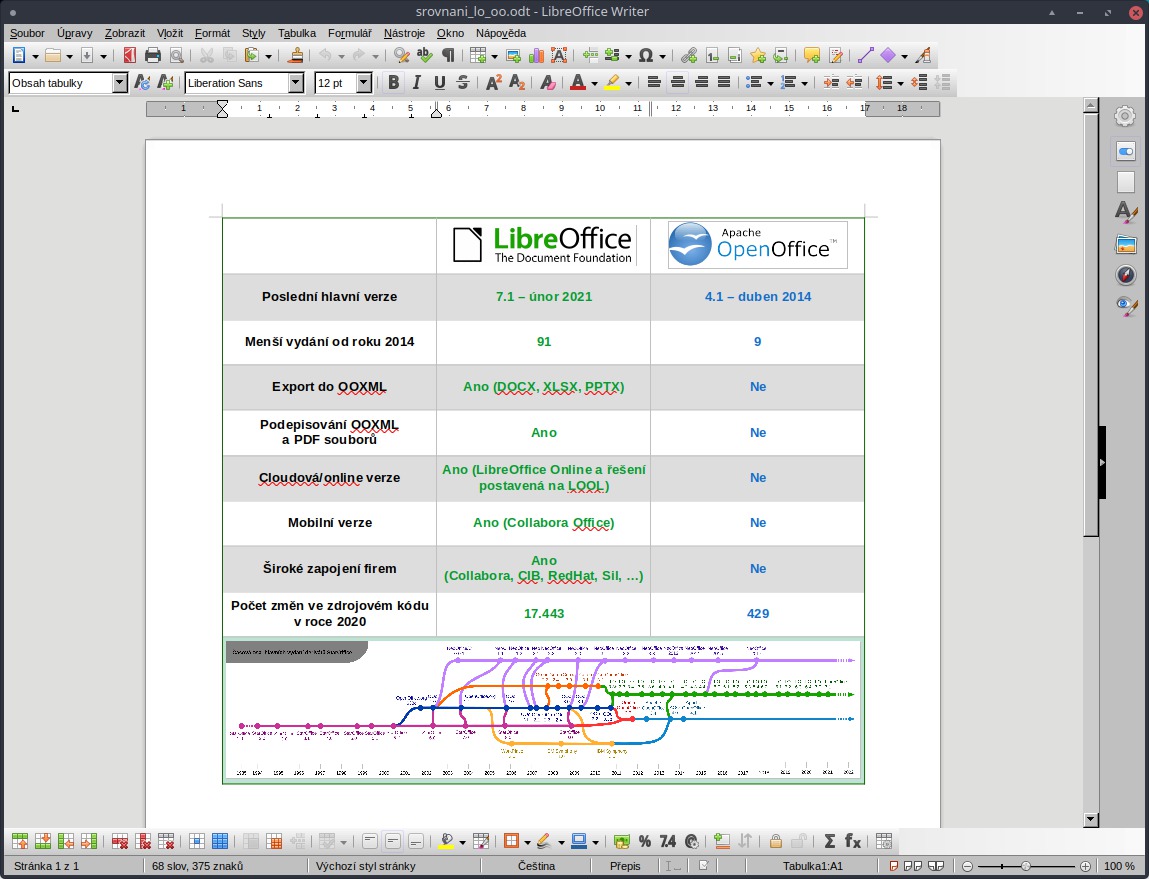Open font size dropdown arrow

pos(364,83)
